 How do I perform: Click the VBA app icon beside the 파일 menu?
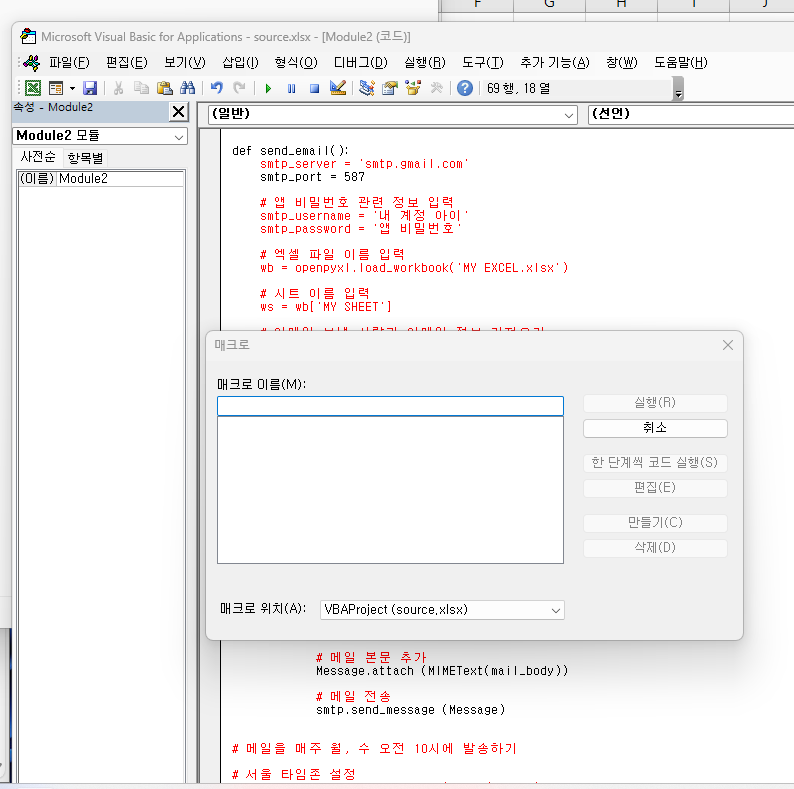[x=31, y=63]
